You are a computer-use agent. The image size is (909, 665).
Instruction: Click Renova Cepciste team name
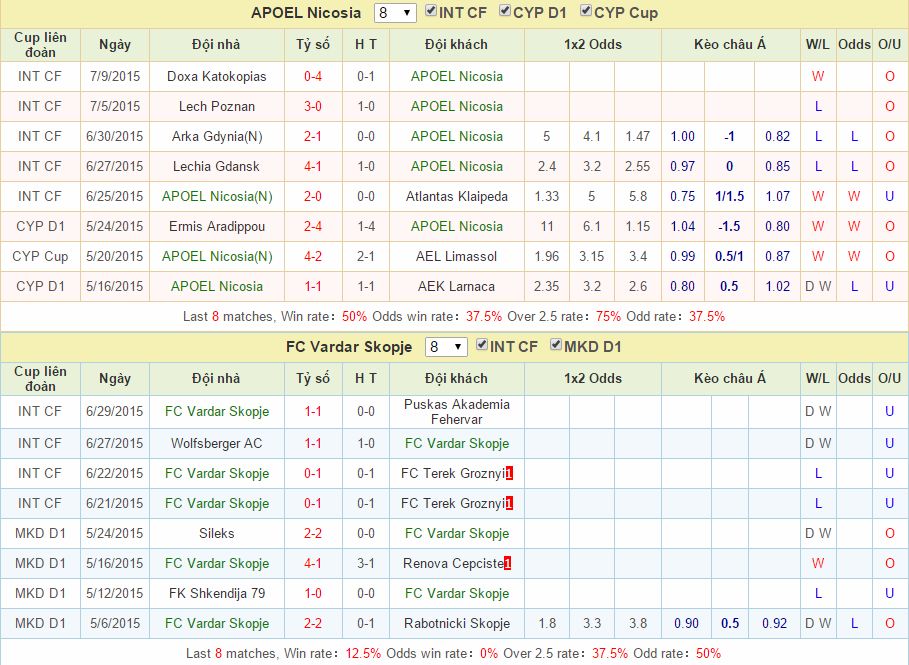click(x=453, y=564)
